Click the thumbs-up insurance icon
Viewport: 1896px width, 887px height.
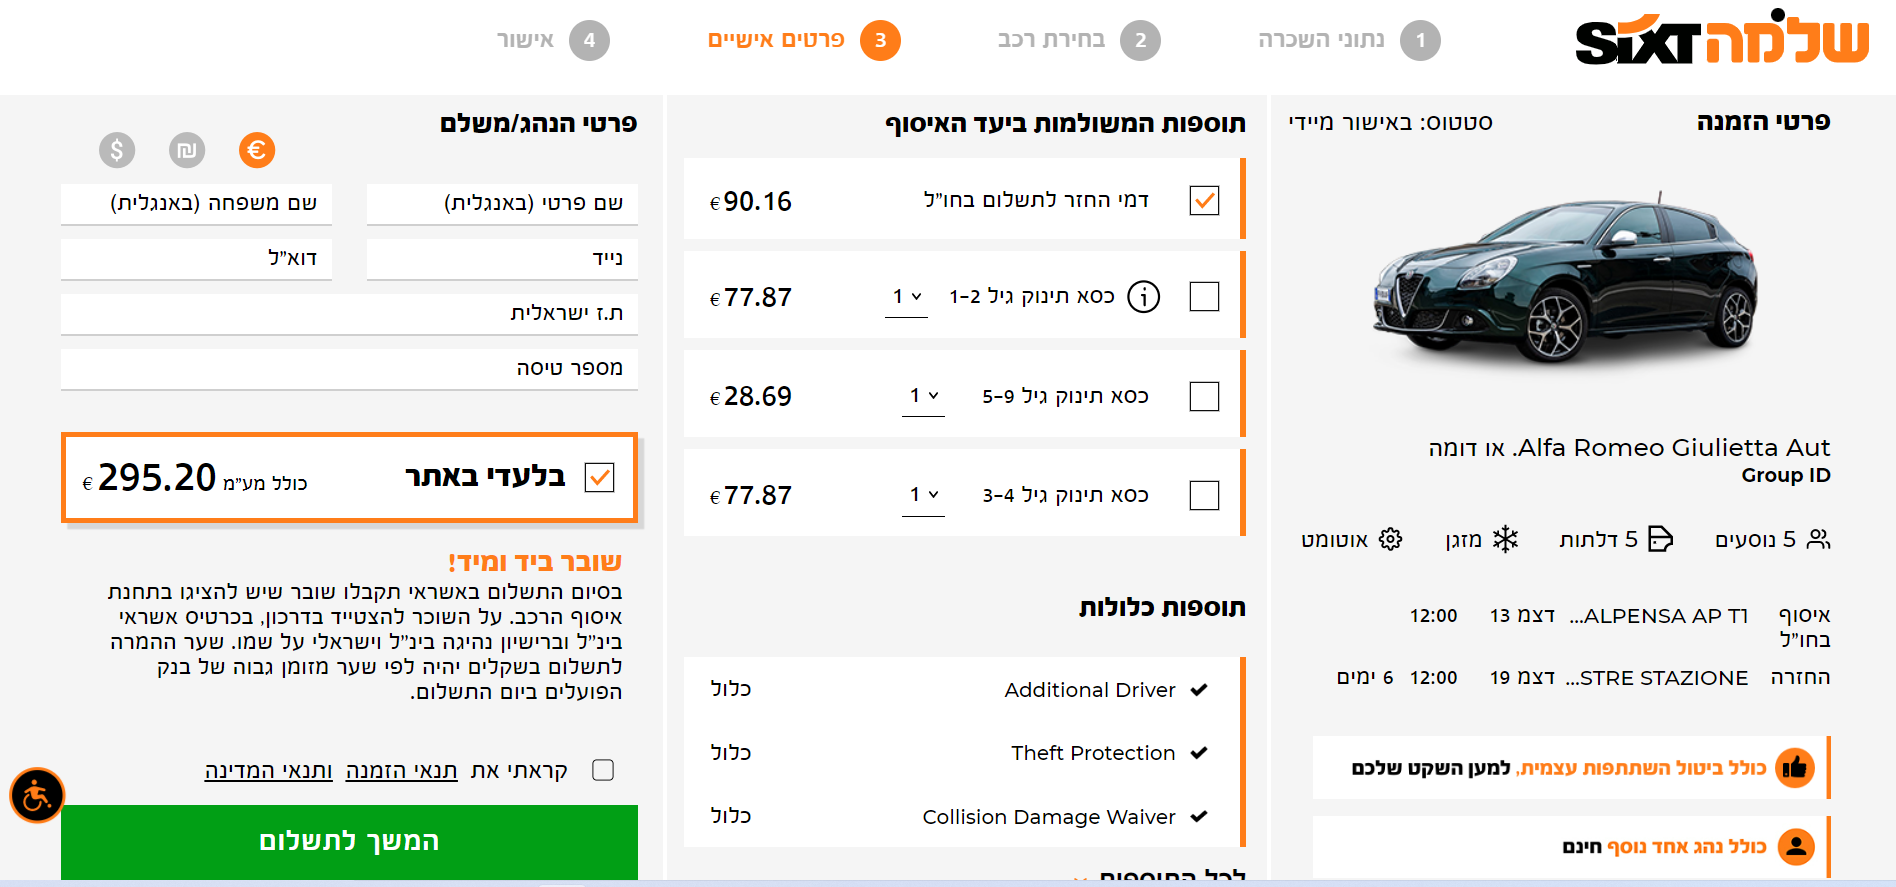(x=1795, y=768)
